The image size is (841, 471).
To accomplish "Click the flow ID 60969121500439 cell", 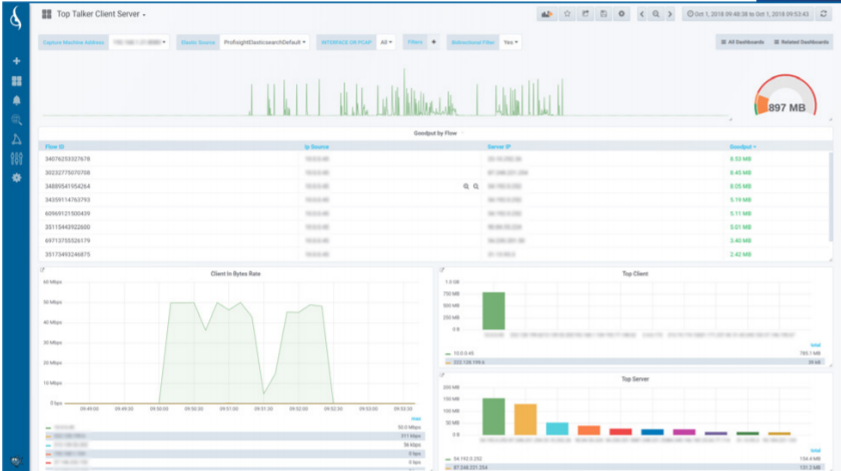I will pos(68,214).
